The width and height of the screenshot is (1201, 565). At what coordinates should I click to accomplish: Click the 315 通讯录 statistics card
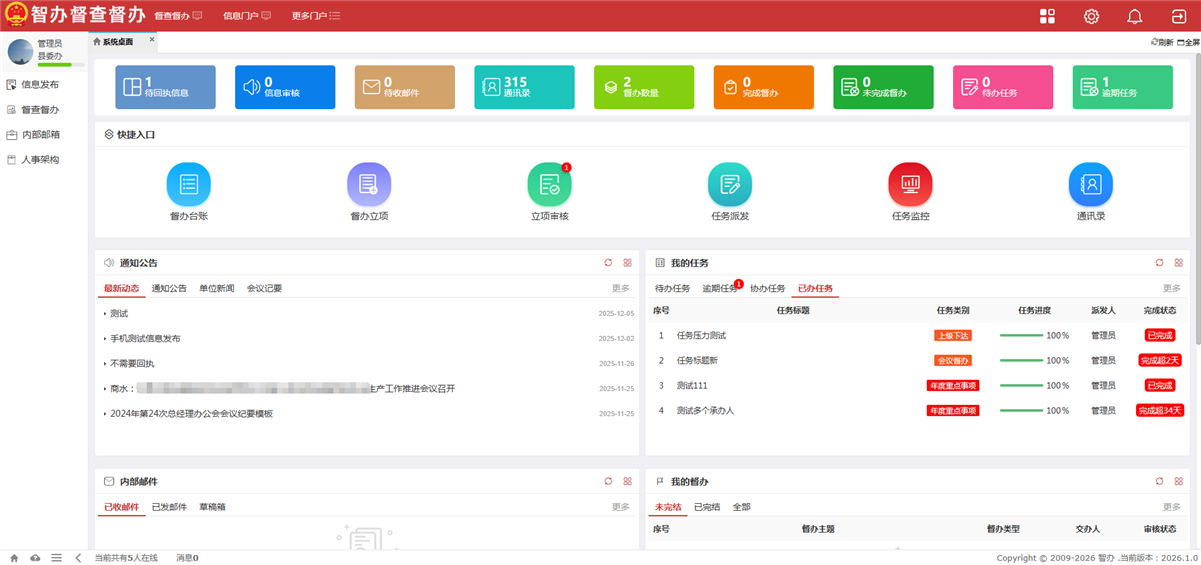pyautogui.click(x=524, y=87)
